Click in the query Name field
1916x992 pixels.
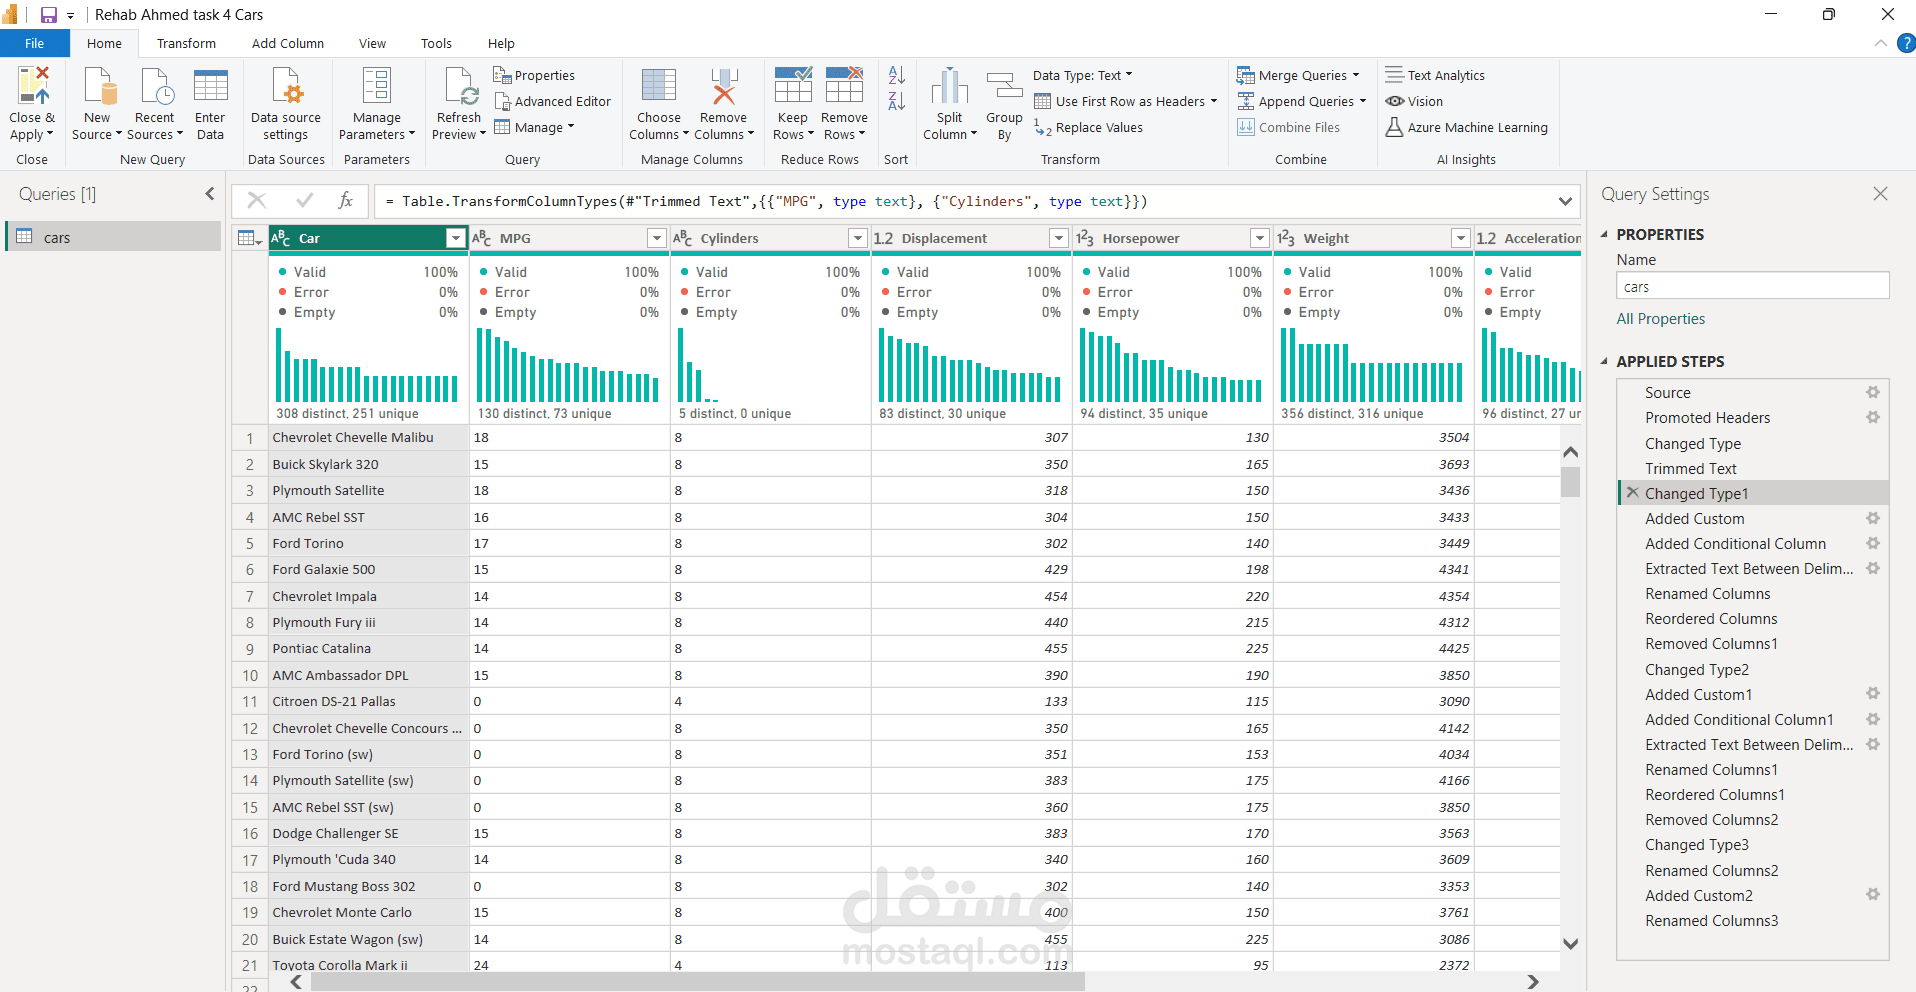click(1753, 286)
